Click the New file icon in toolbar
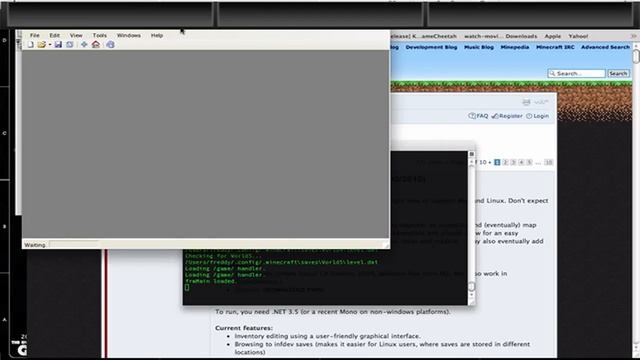 click(x=31, y=44)
